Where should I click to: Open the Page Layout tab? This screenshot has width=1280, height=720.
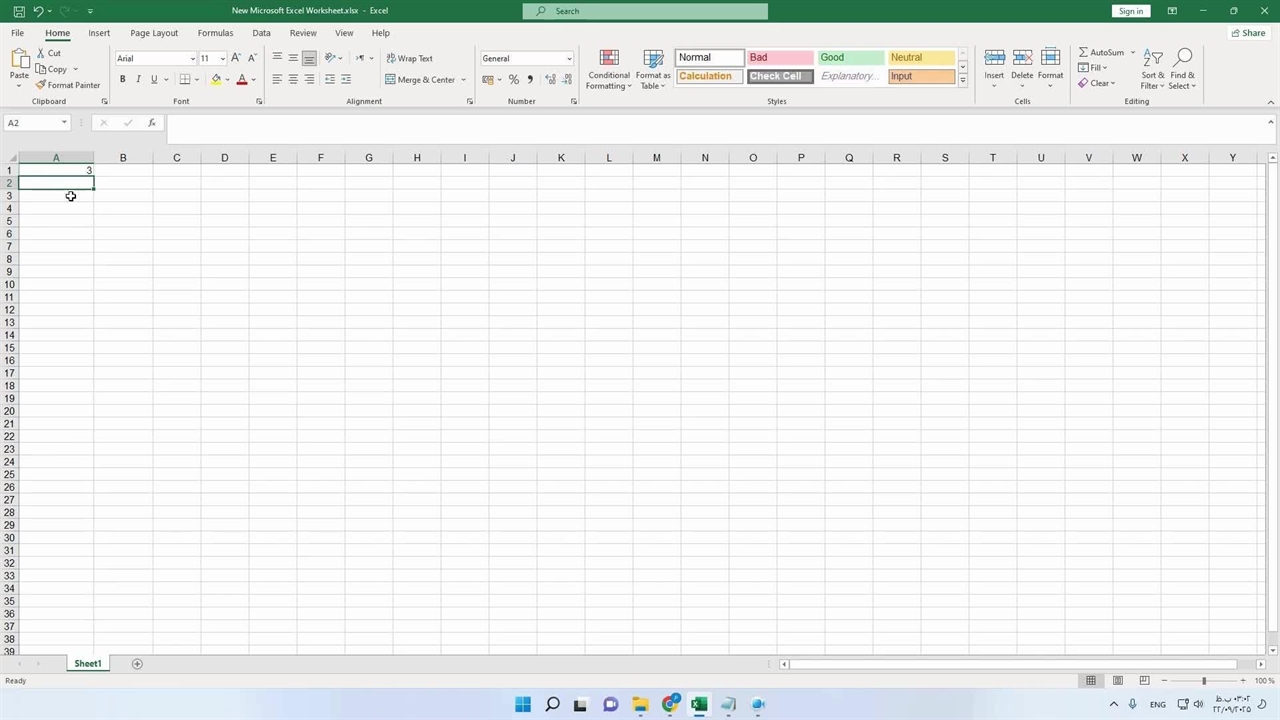pyautogui.click(x=154, y=33)
